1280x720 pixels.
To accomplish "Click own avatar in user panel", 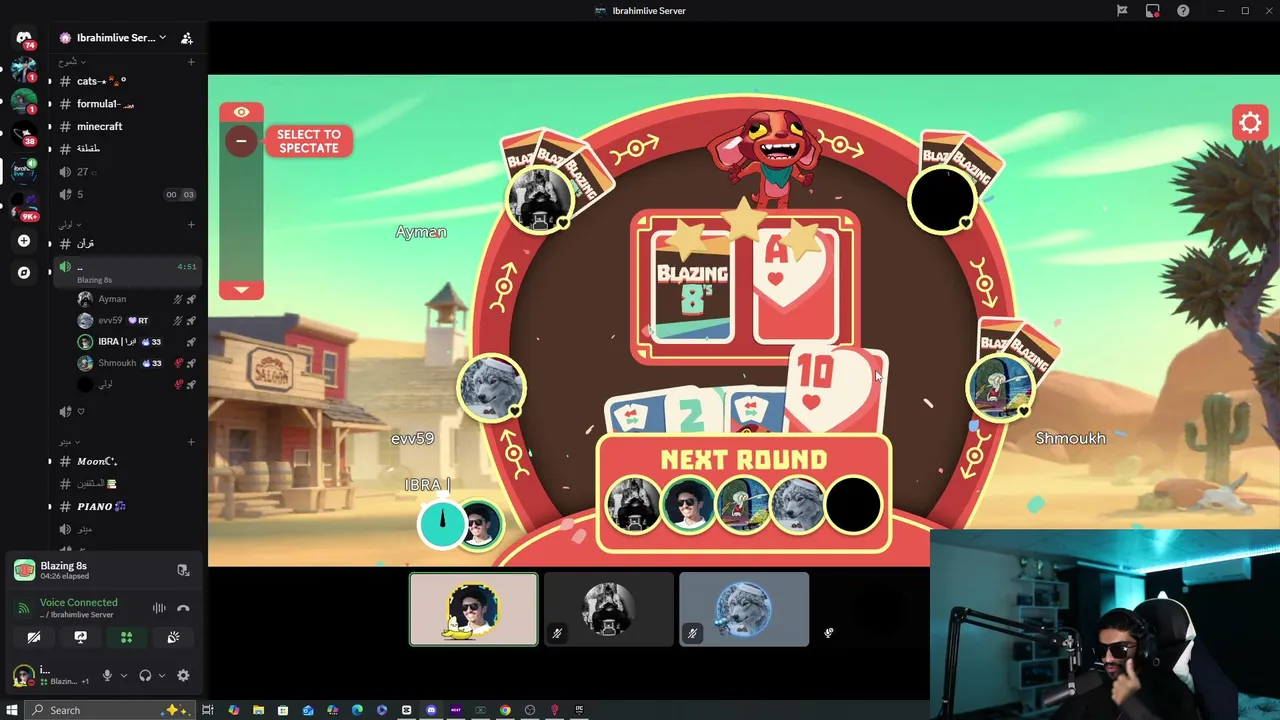I will (x=23, y=676).
